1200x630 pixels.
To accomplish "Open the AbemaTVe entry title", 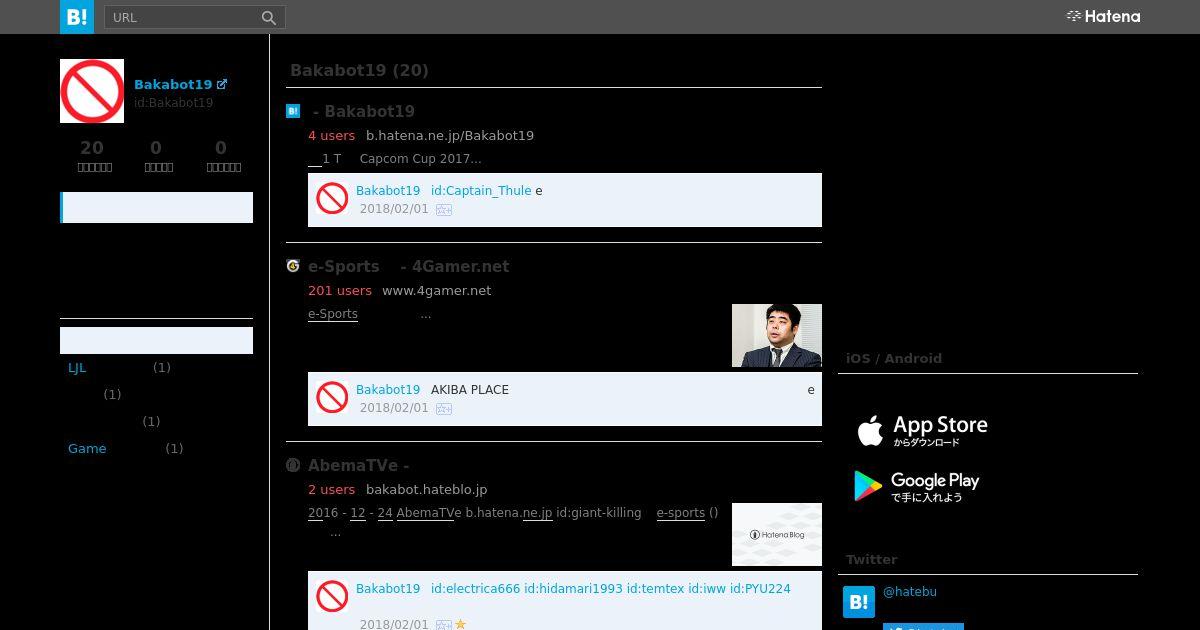I will tap(358, 465).
